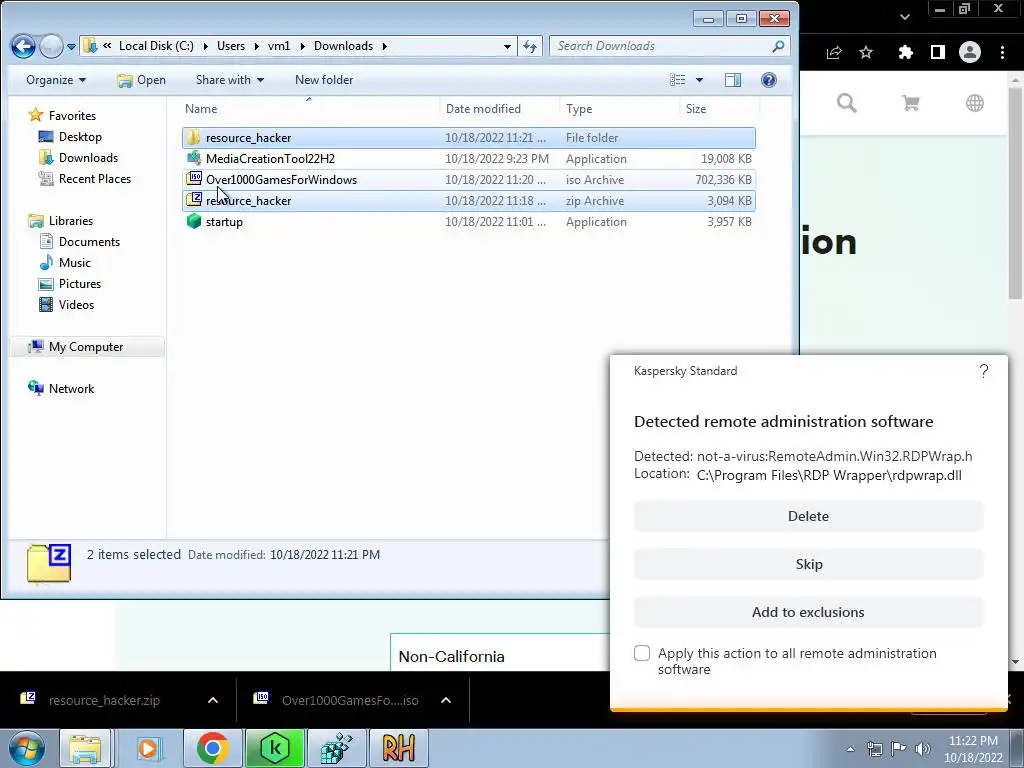The width and height of the screenshot is (1024, 768).
Task: Open the Organize menu
Action: coord(56,80)
